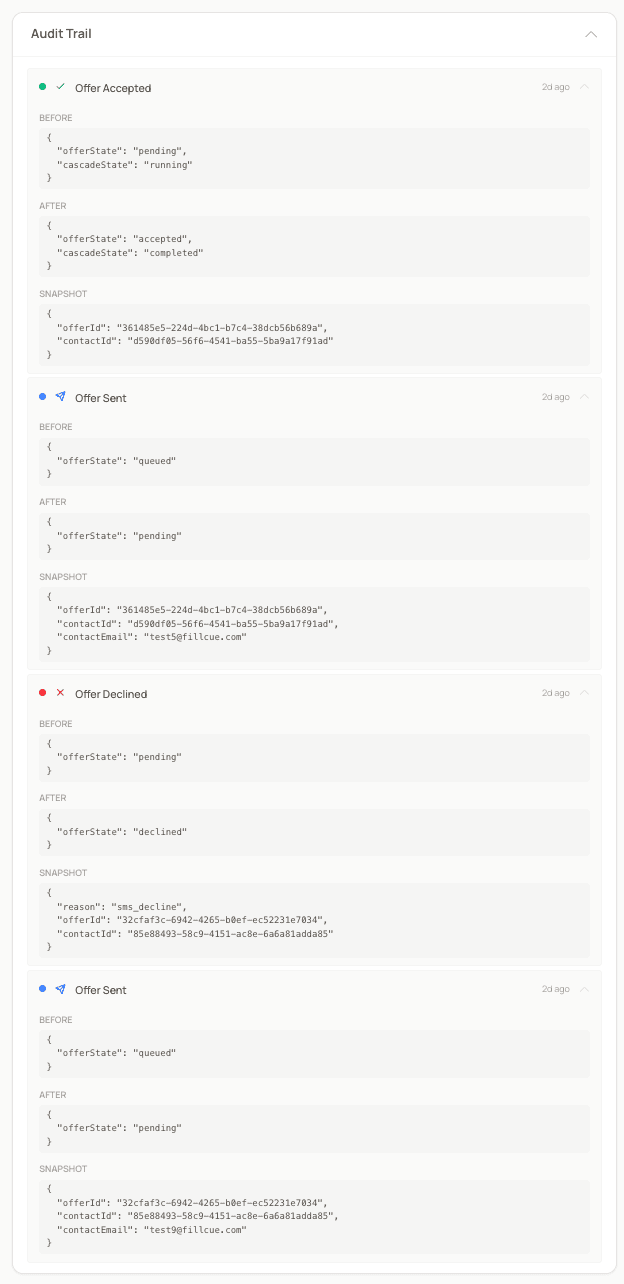Collapse the Audit Trail panel chevron

tap(591, 34)
